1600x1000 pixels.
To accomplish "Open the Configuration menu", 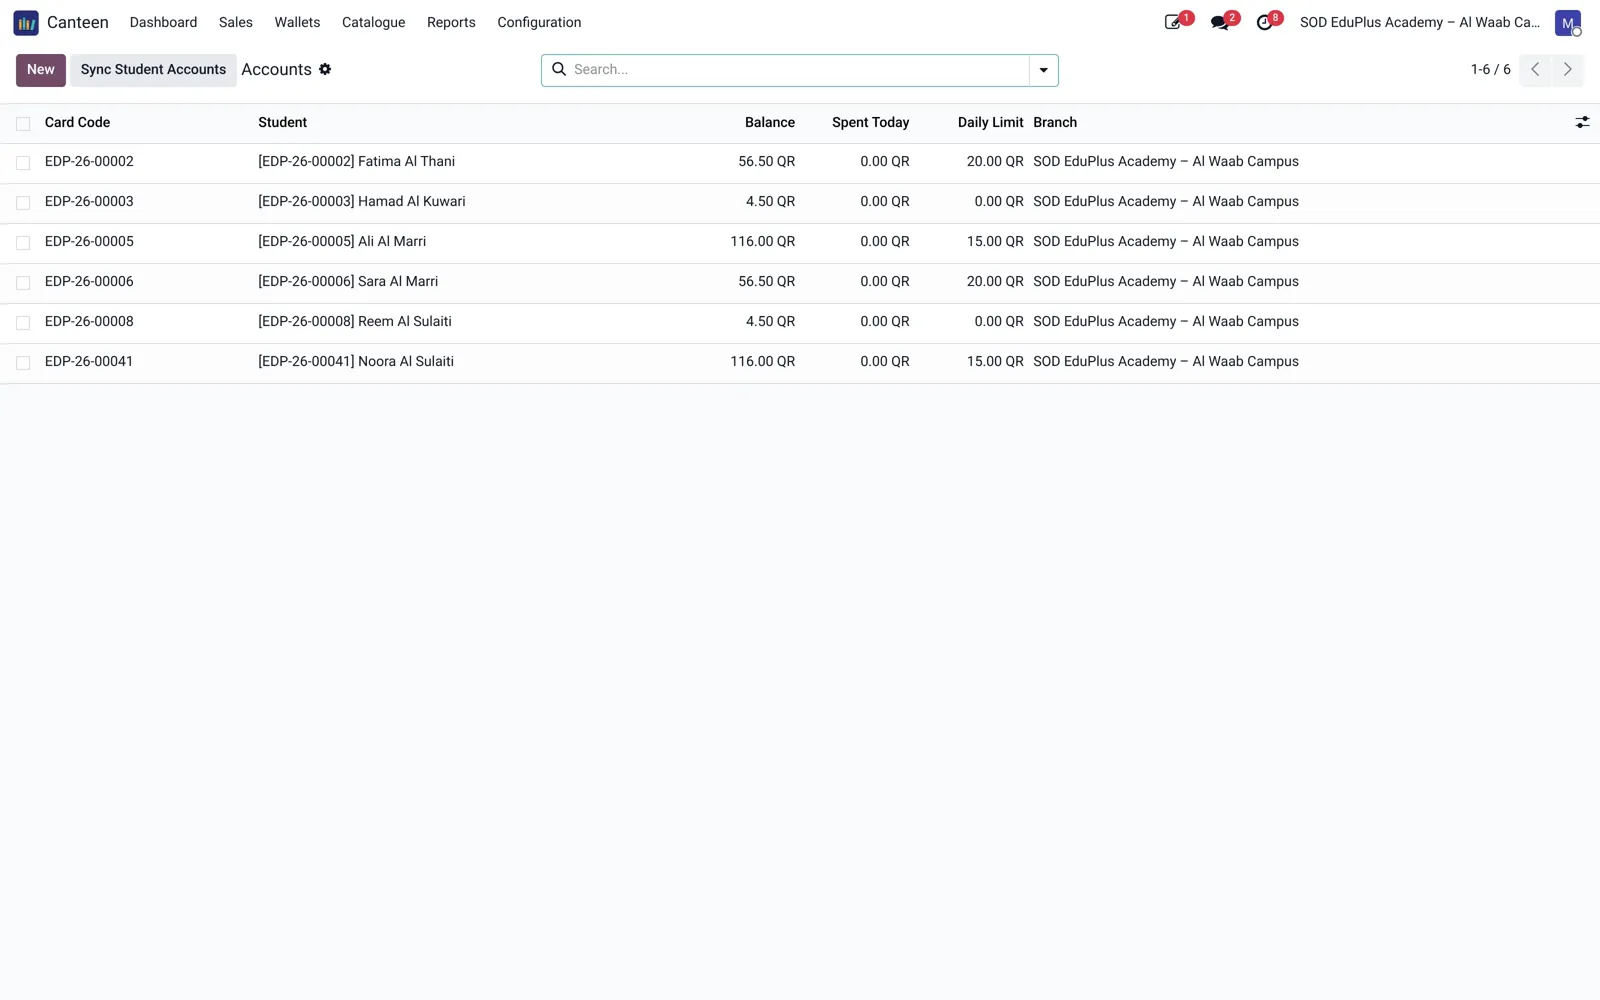I will [539, 22].
